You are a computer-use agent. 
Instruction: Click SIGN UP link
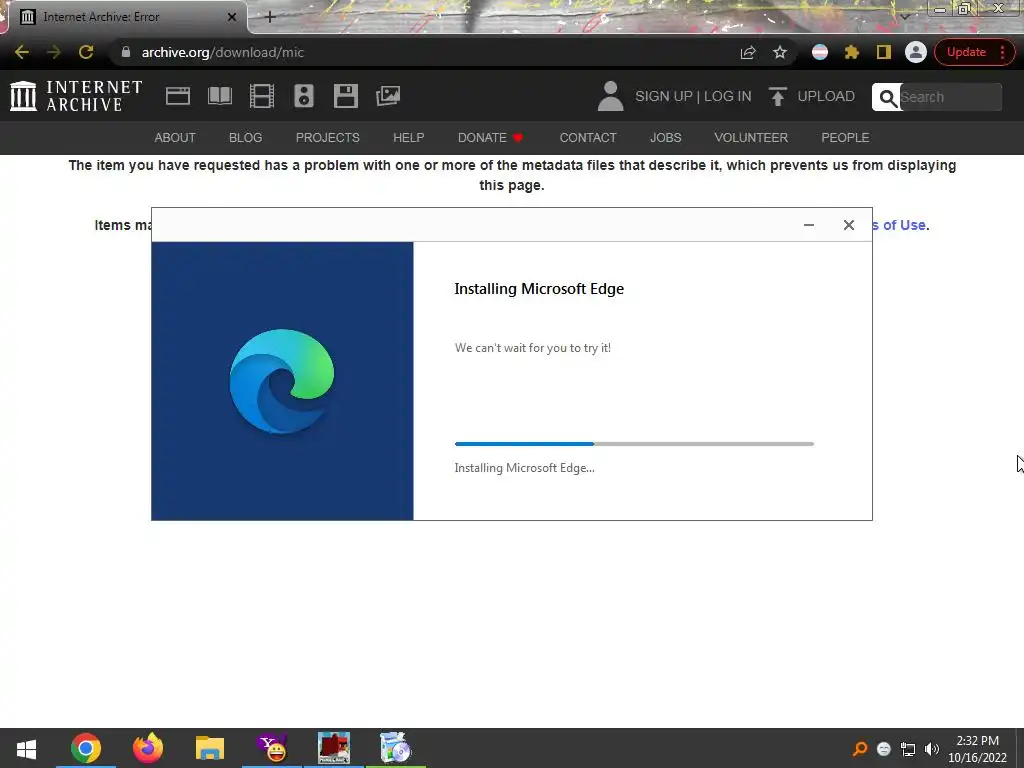pos(664,97)
